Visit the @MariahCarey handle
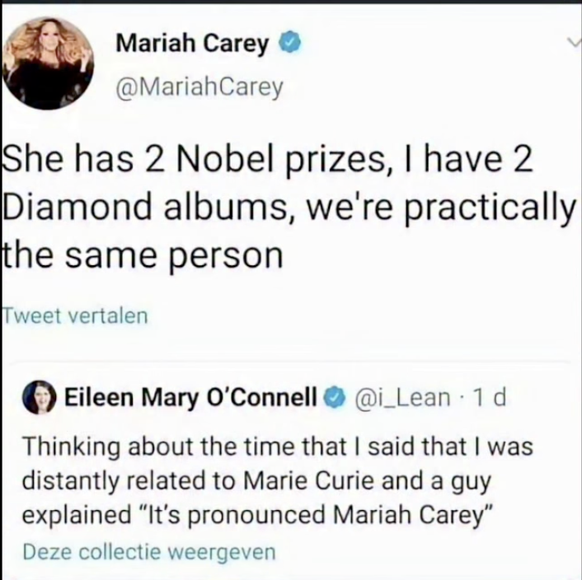582x580 pixels. [199, 88]
